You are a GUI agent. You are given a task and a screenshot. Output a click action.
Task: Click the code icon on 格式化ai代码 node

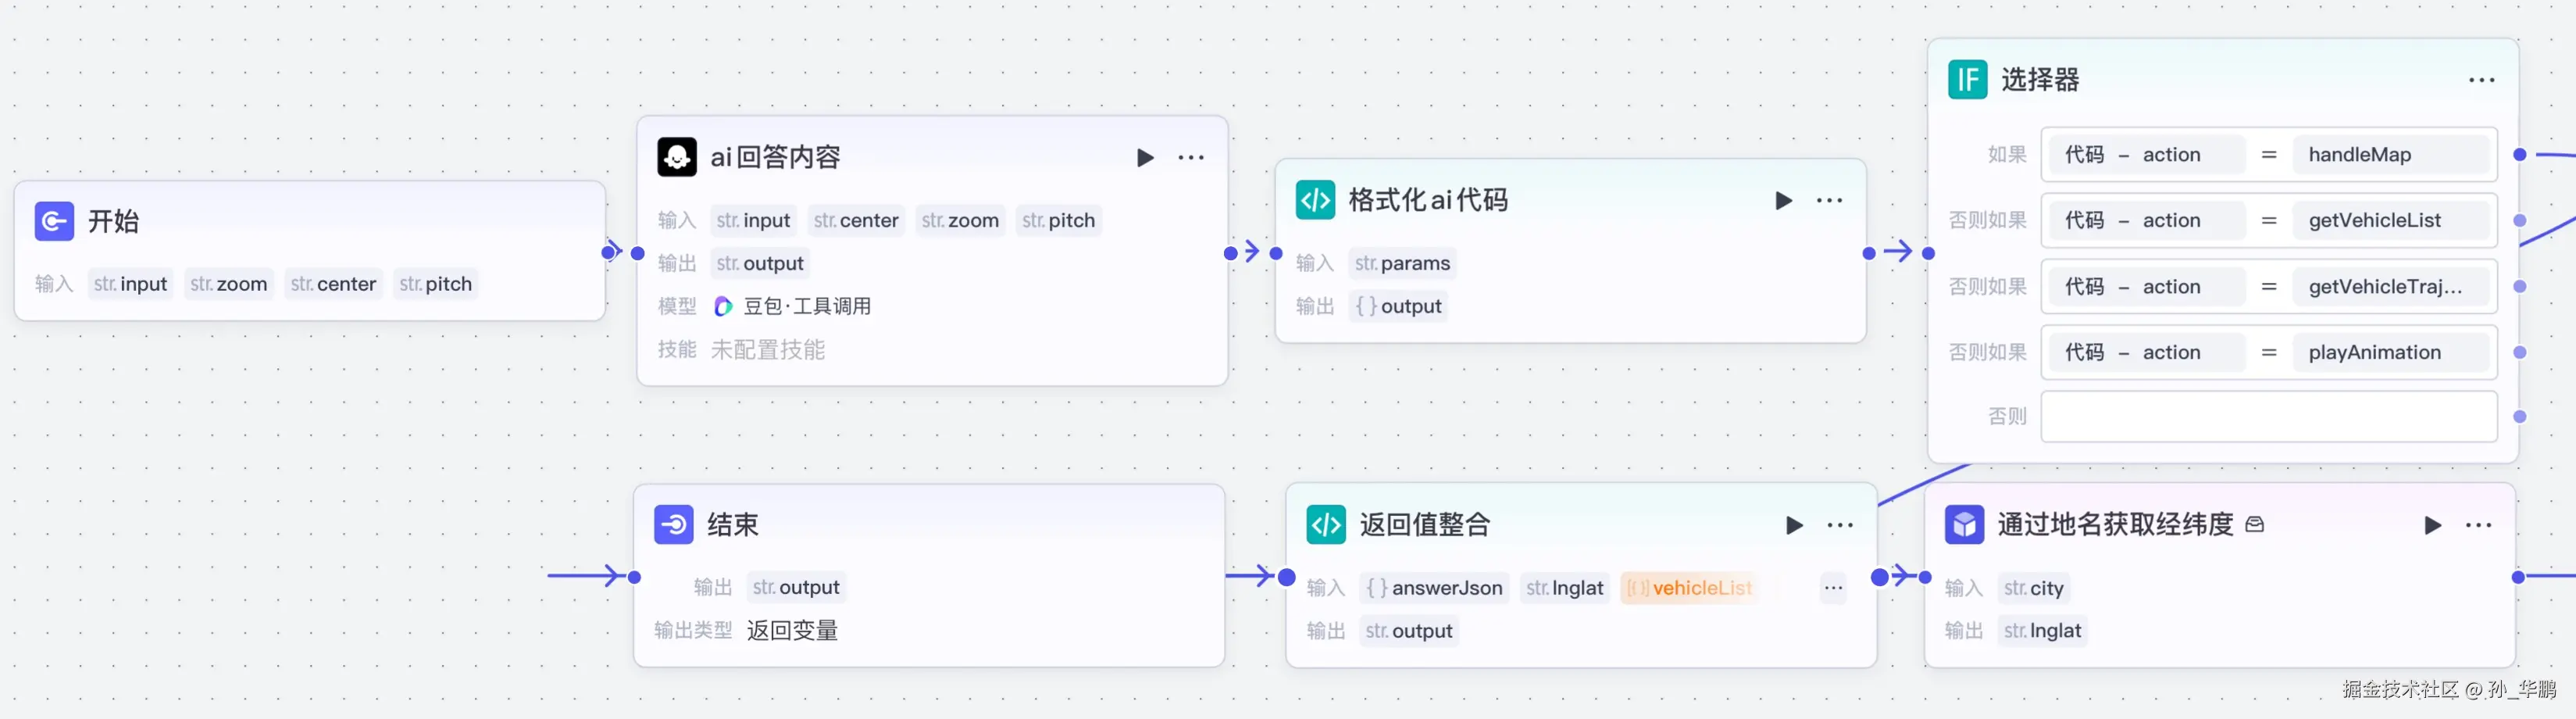1315,199
